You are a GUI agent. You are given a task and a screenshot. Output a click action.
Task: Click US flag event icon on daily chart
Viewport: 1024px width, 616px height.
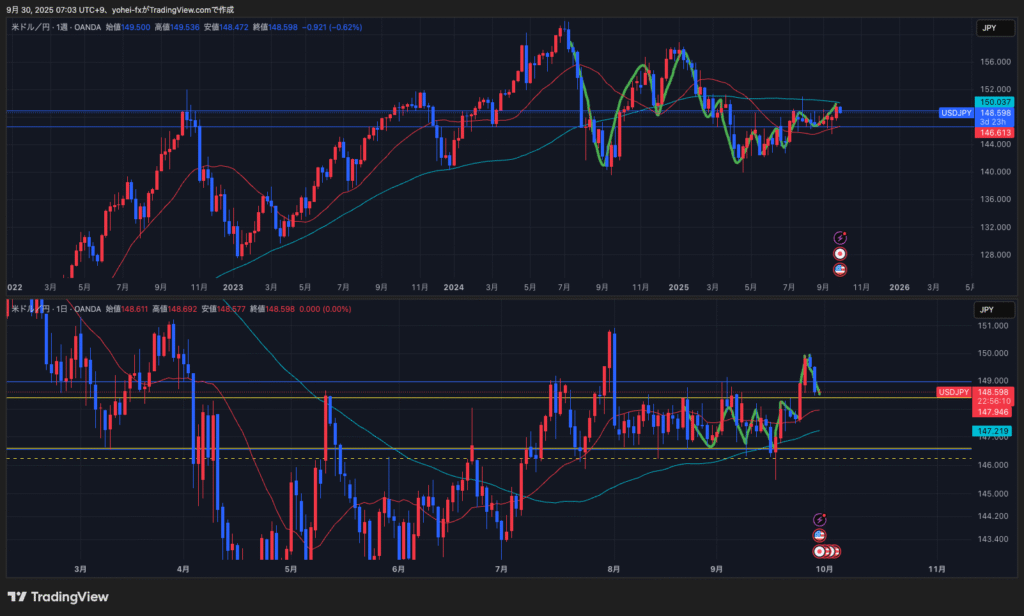tap(821, 535)
